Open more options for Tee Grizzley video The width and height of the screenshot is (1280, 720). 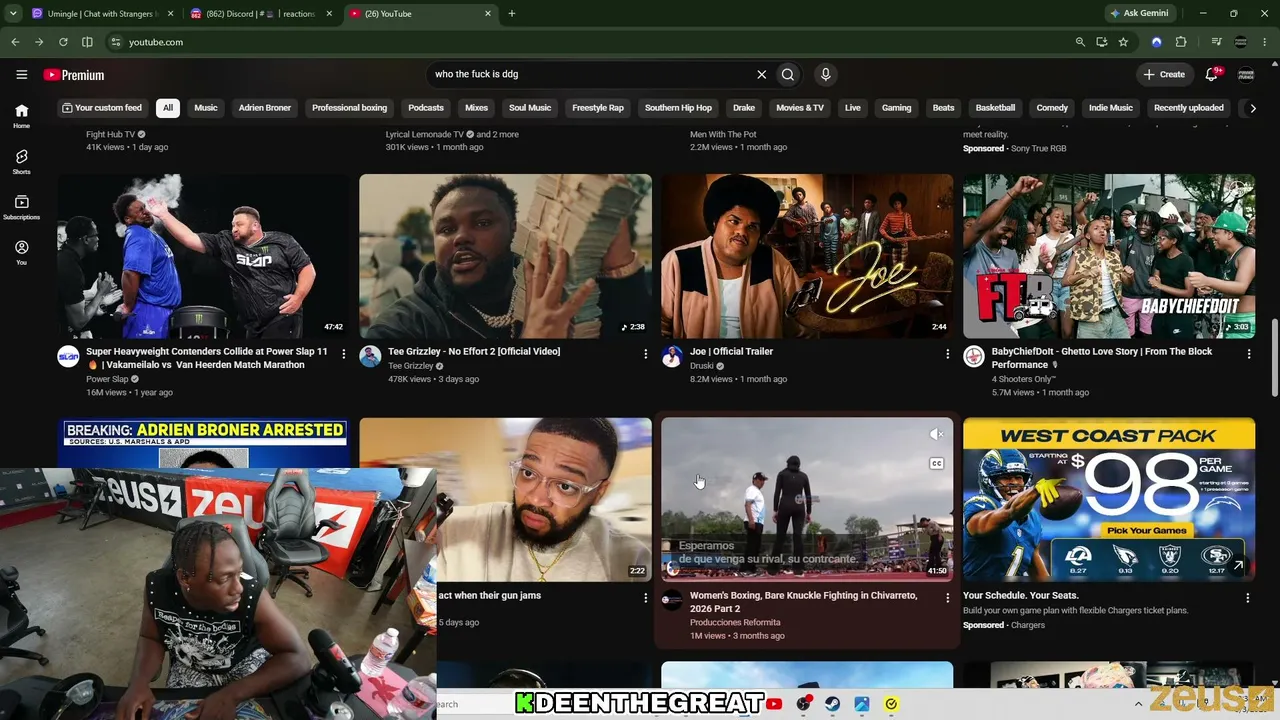[645, 354]
